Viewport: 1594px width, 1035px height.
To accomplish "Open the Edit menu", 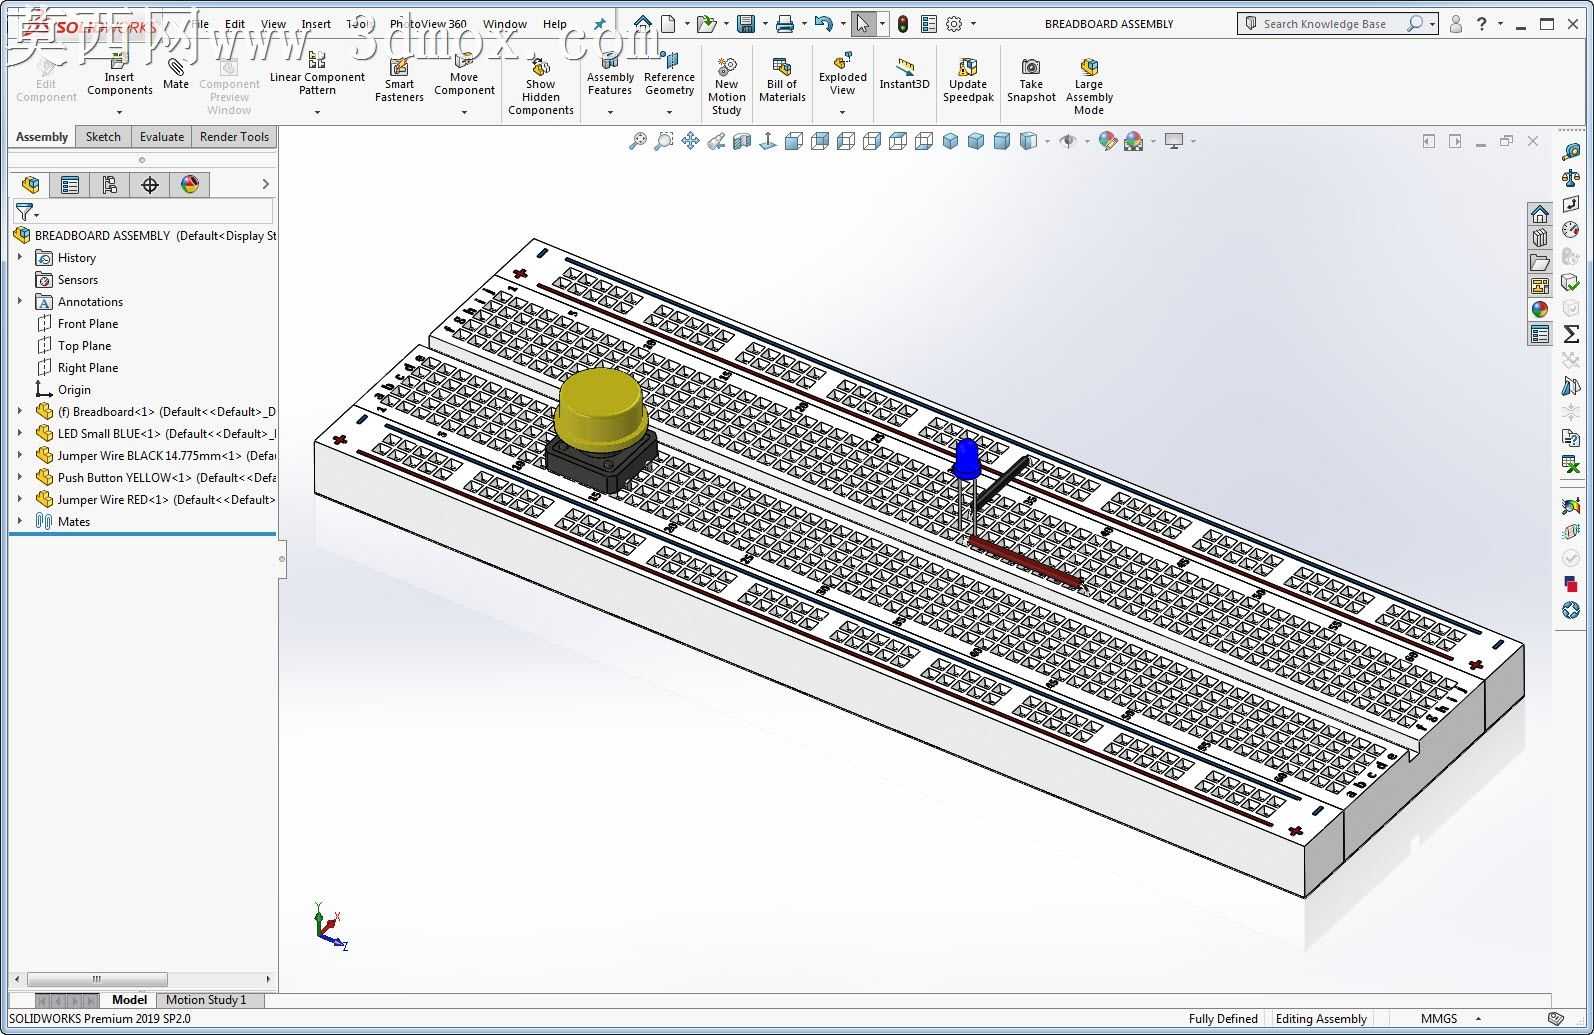I will click(235, 24).
